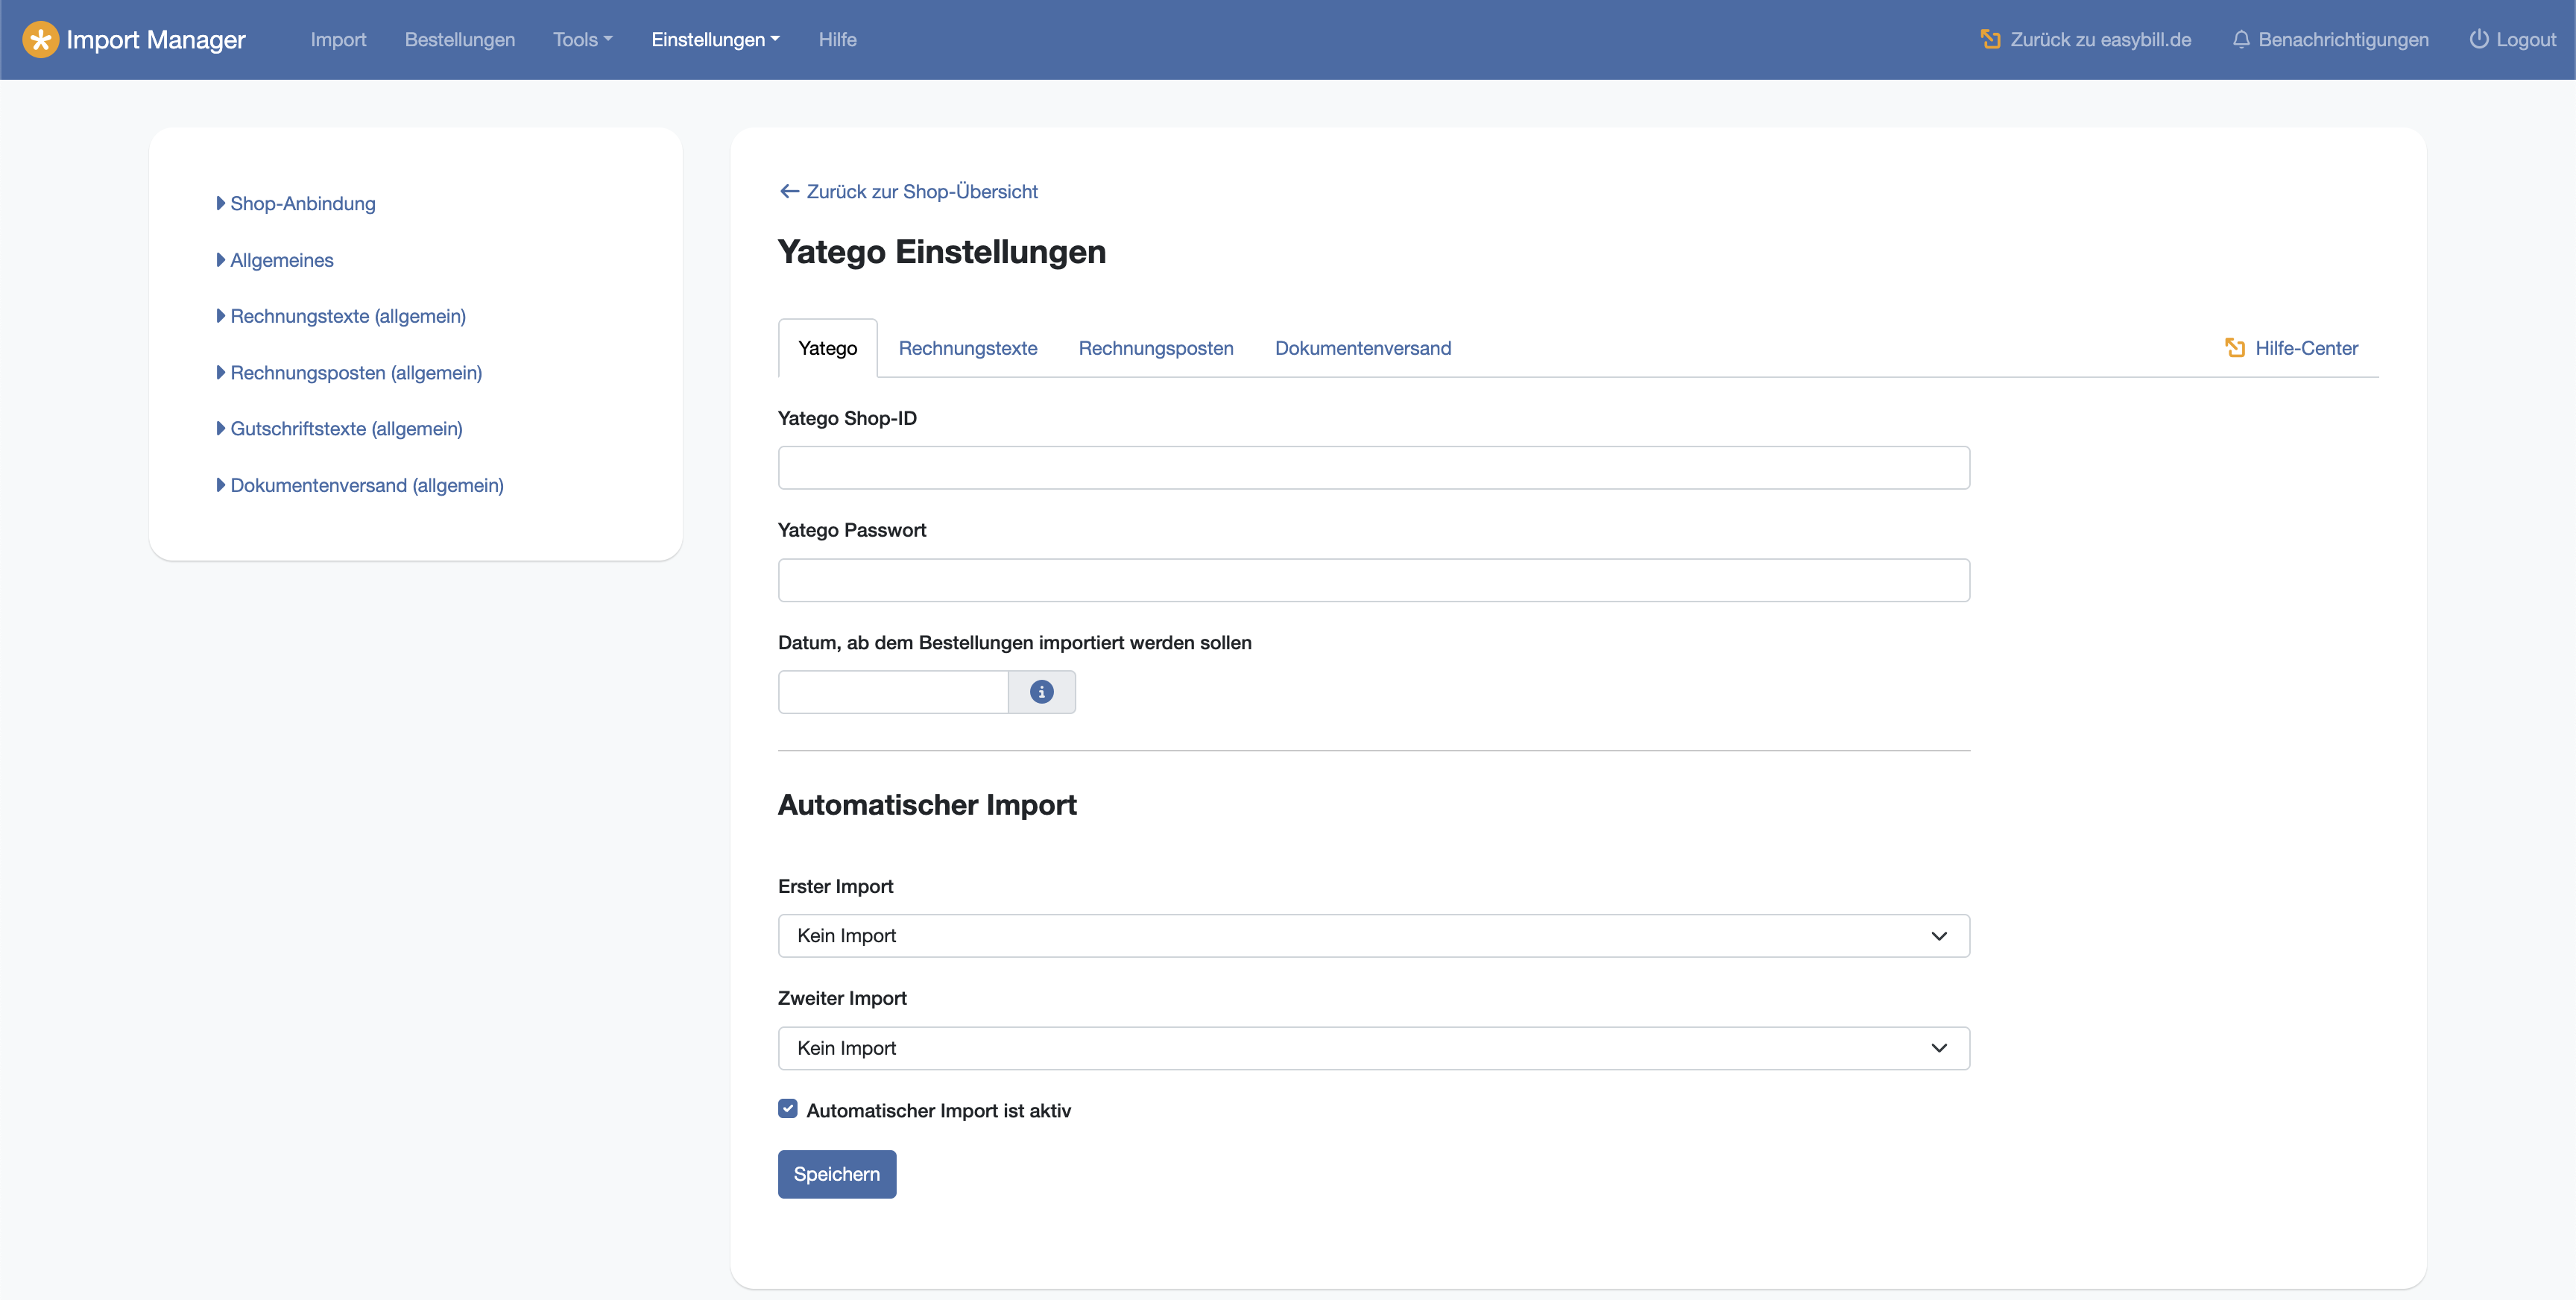Expand triangle next to Gutschriftstexte (allgemein)

point(221,429)
